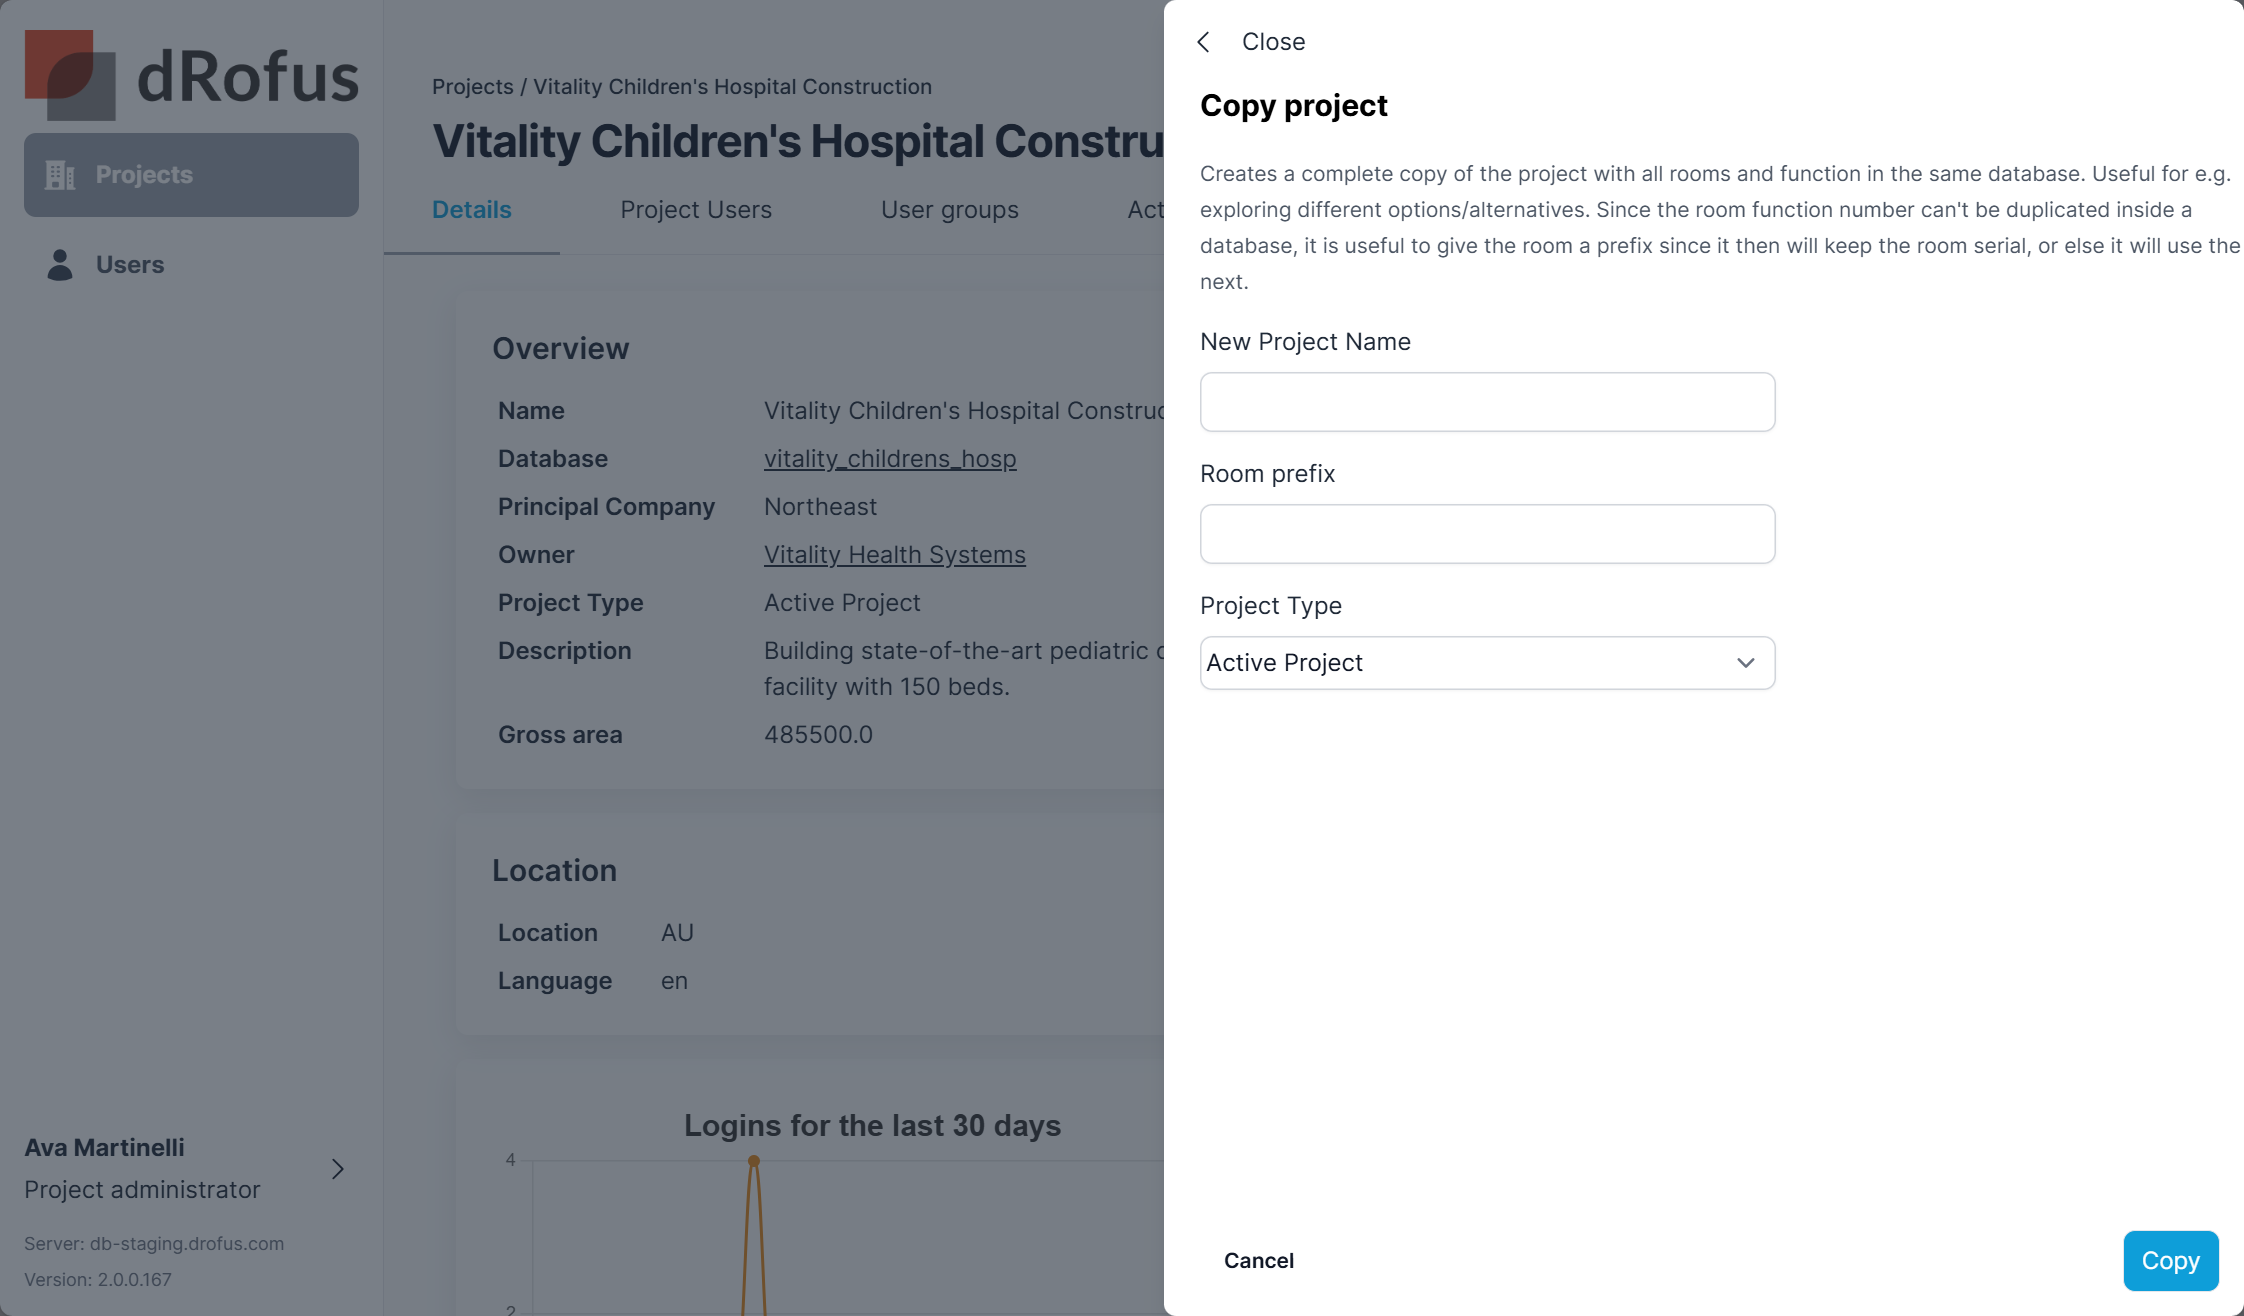Expand the Ava Martinelli user menu chevron
This screenshot has width=2244, height=1316.
point(338,1169)
